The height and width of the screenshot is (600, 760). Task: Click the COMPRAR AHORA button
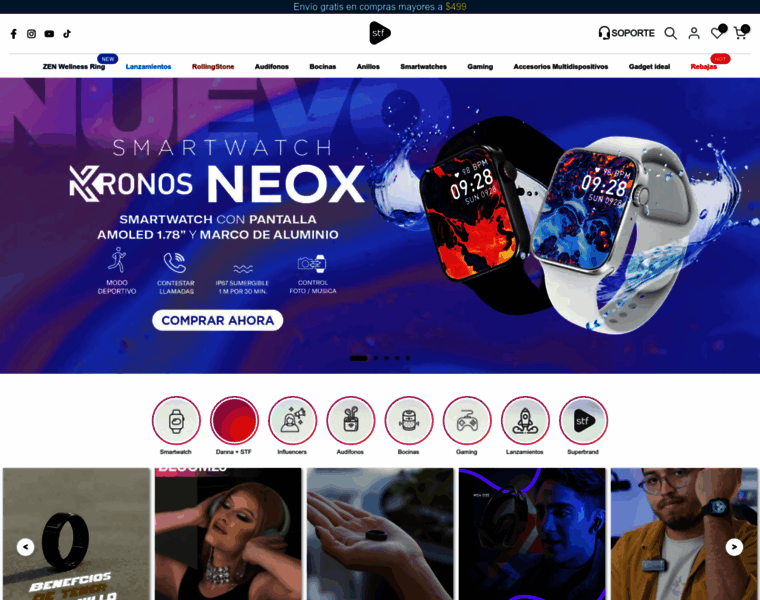tap(217, 320)
